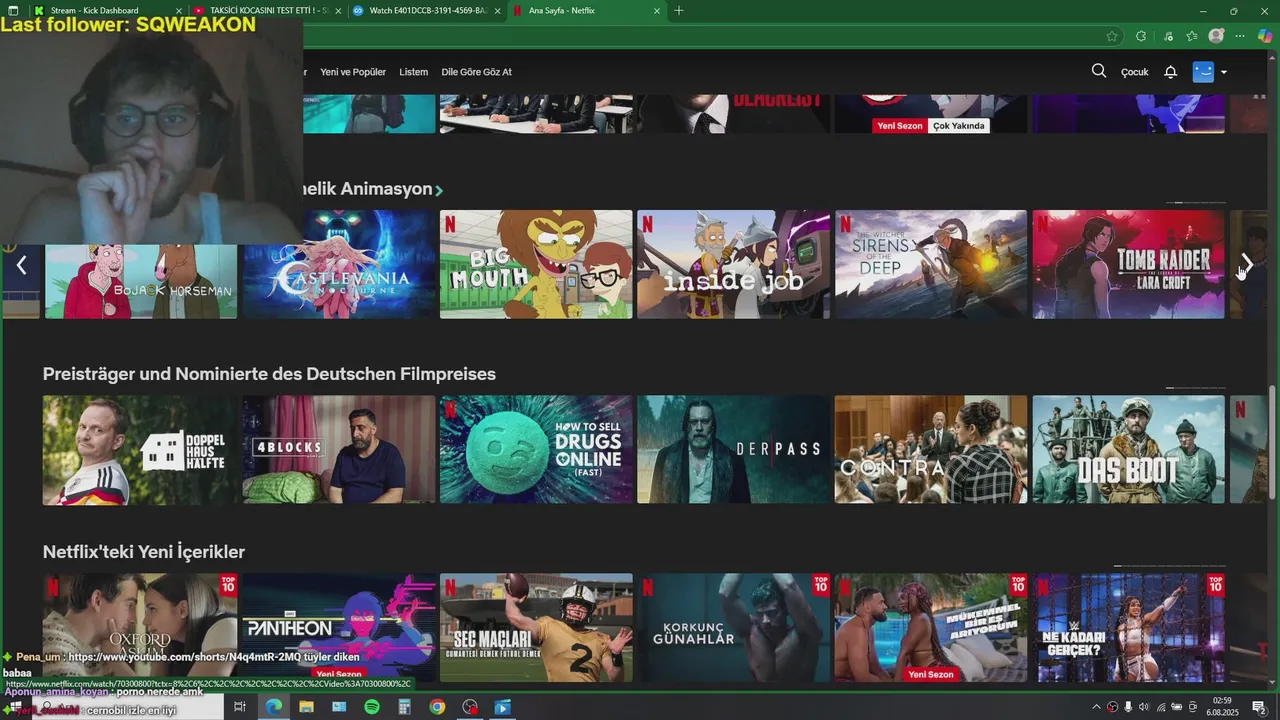This screenshot has height=720, width=1280.
Task: Advance animation row with right arrow
Action: pyautogui.click(x=1247, y=265)
